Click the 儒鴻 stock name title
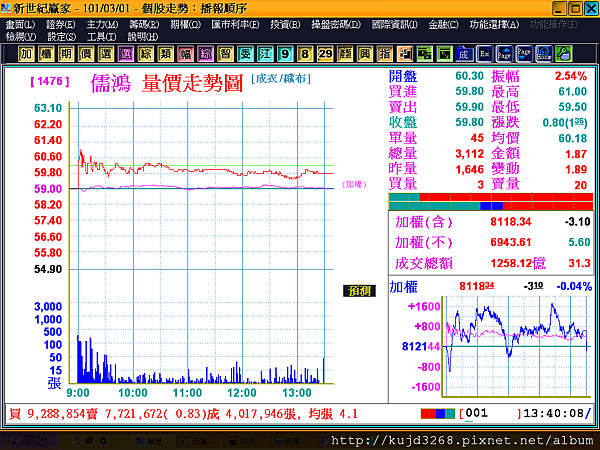600x450 pixels. pos(111,83)
